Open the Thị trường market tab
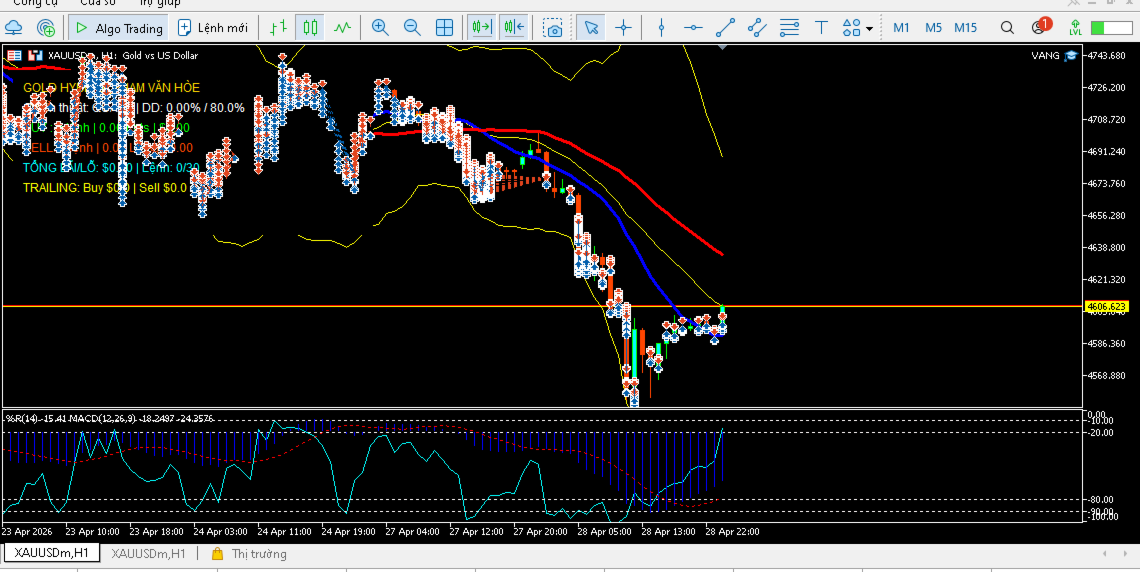Screen dimensions: 1140x572 (x=249, y=554)
